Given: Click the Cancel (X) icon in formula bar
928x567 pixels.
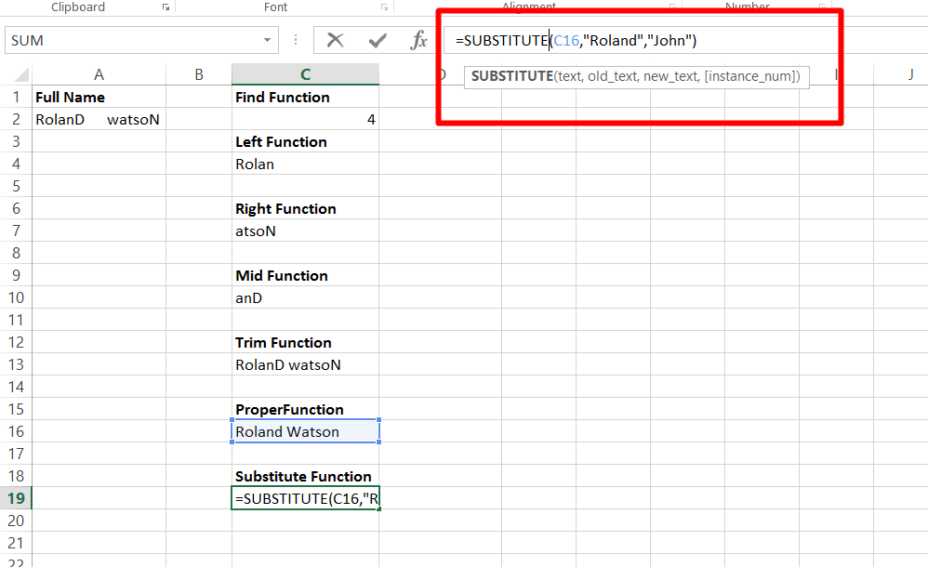Looking at the screenshot, I should tap(335, 41).
